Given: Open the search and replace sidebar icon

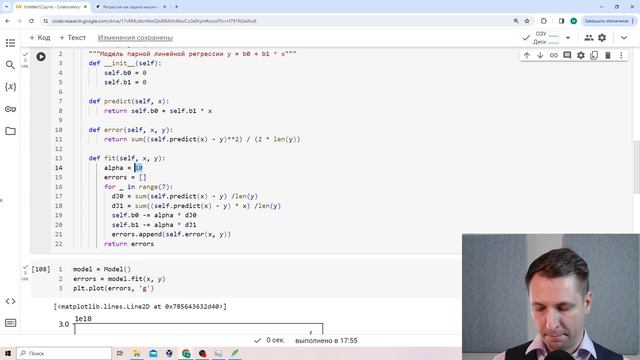Looking at the screenshot, I should (x=10, y=65).
